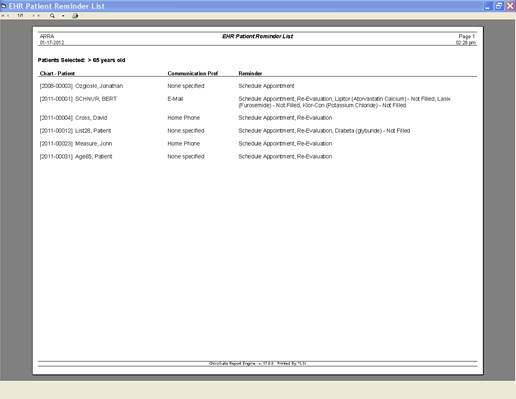Click the ARRA label in report header
The height and width of the screenshot is (399, 516).
point(47,36)
